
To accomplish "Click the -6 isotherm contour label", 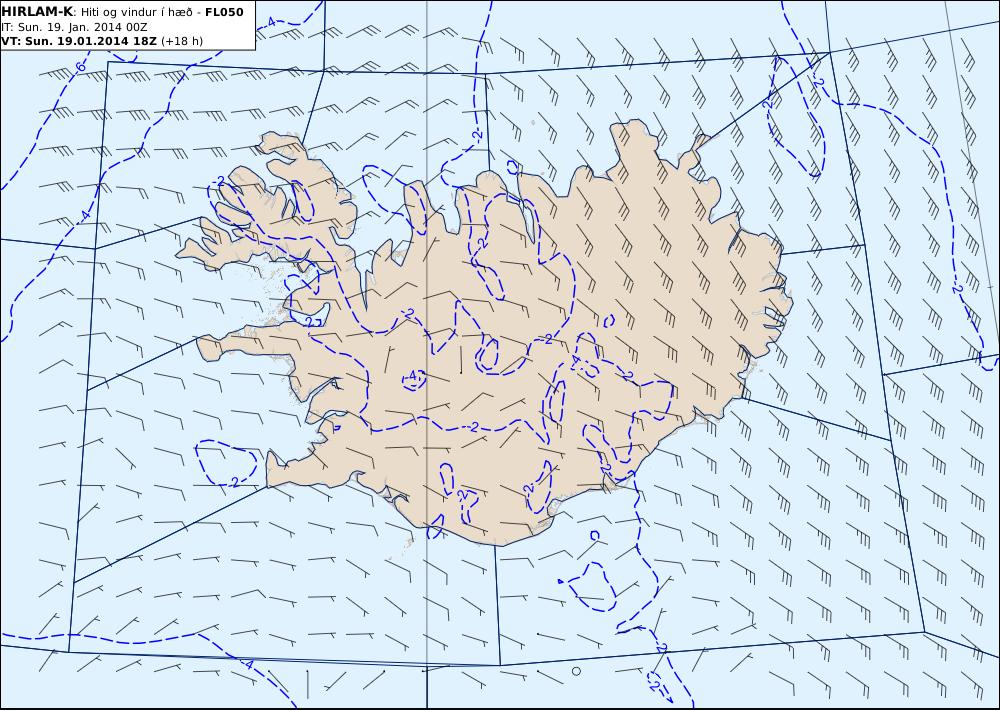I will [80, 67].
